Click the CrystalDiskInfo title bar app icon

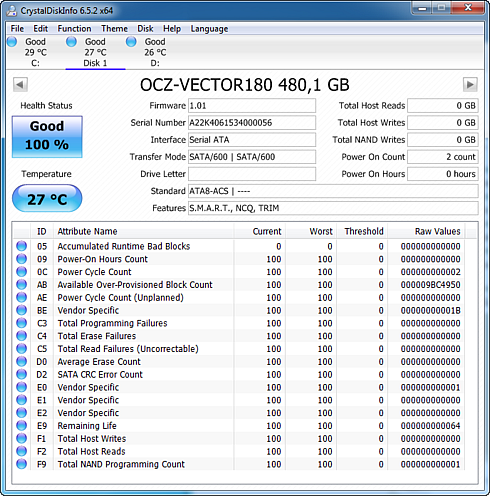coord(12,11)
